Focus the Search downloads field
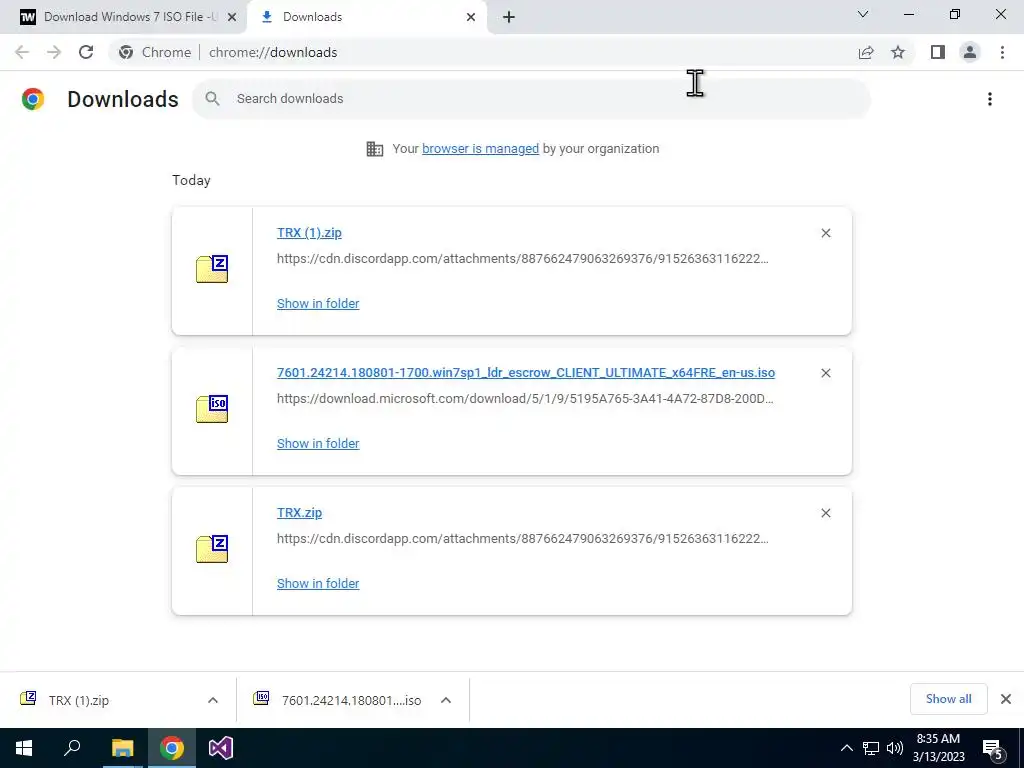Image resolution: width=1024 pixels, height=768 pixels. (531, 99)
